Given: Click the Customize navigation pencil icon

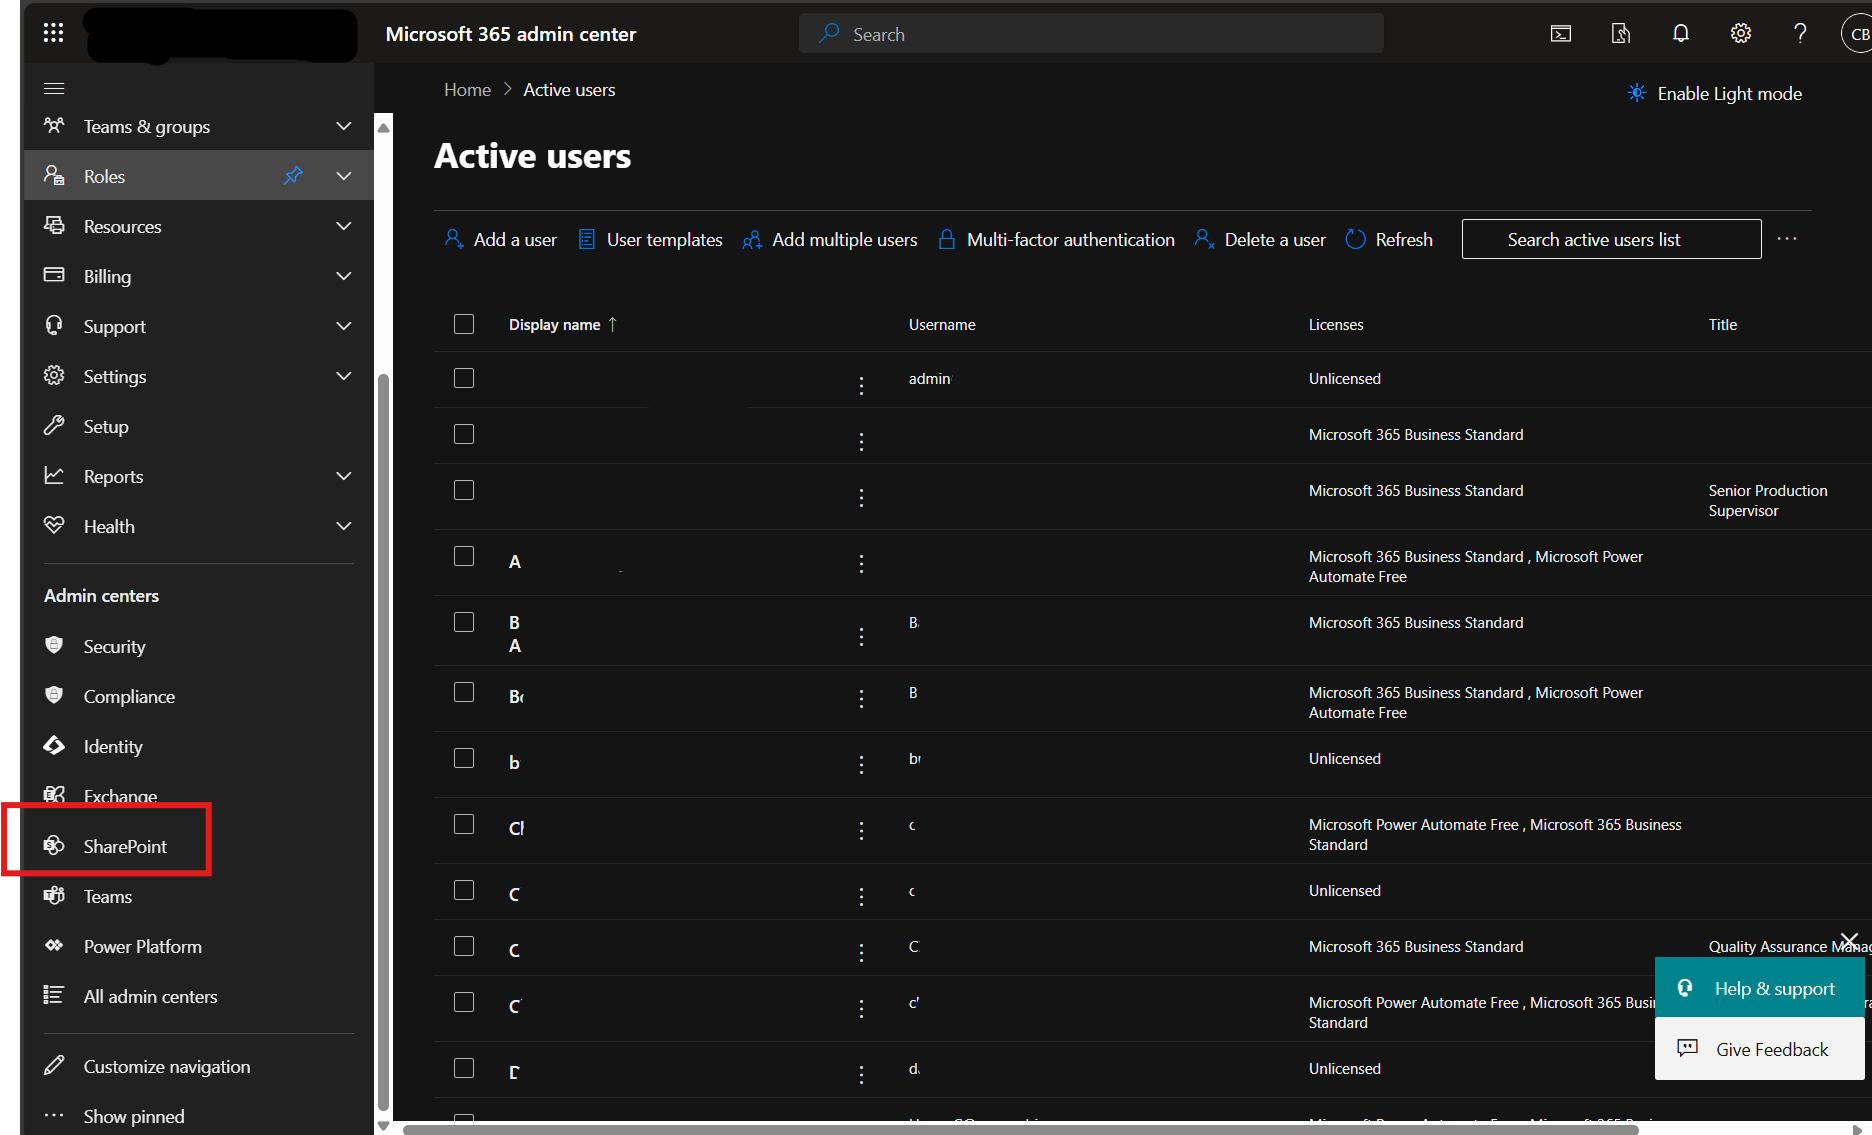Looking at the screenshot, I should pyautogui.click(x=54, y=1065).
